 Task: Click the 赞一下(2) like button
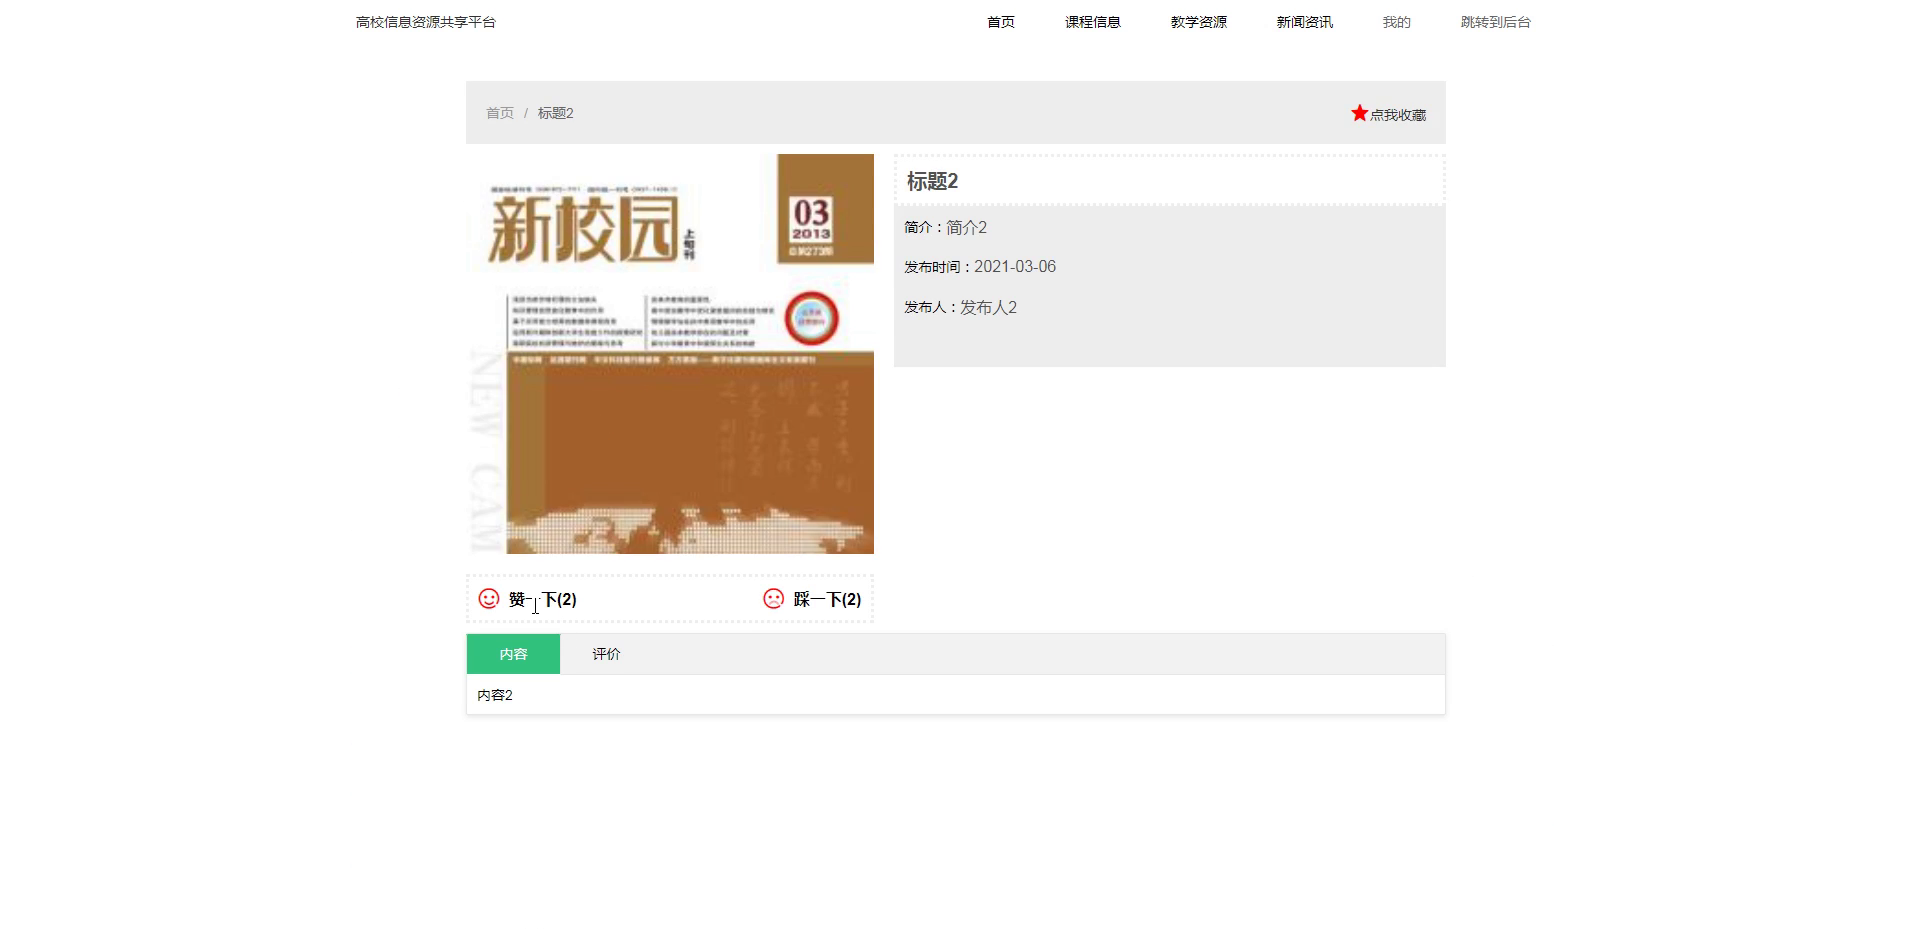pyautogui.click(x=542, y=599)
